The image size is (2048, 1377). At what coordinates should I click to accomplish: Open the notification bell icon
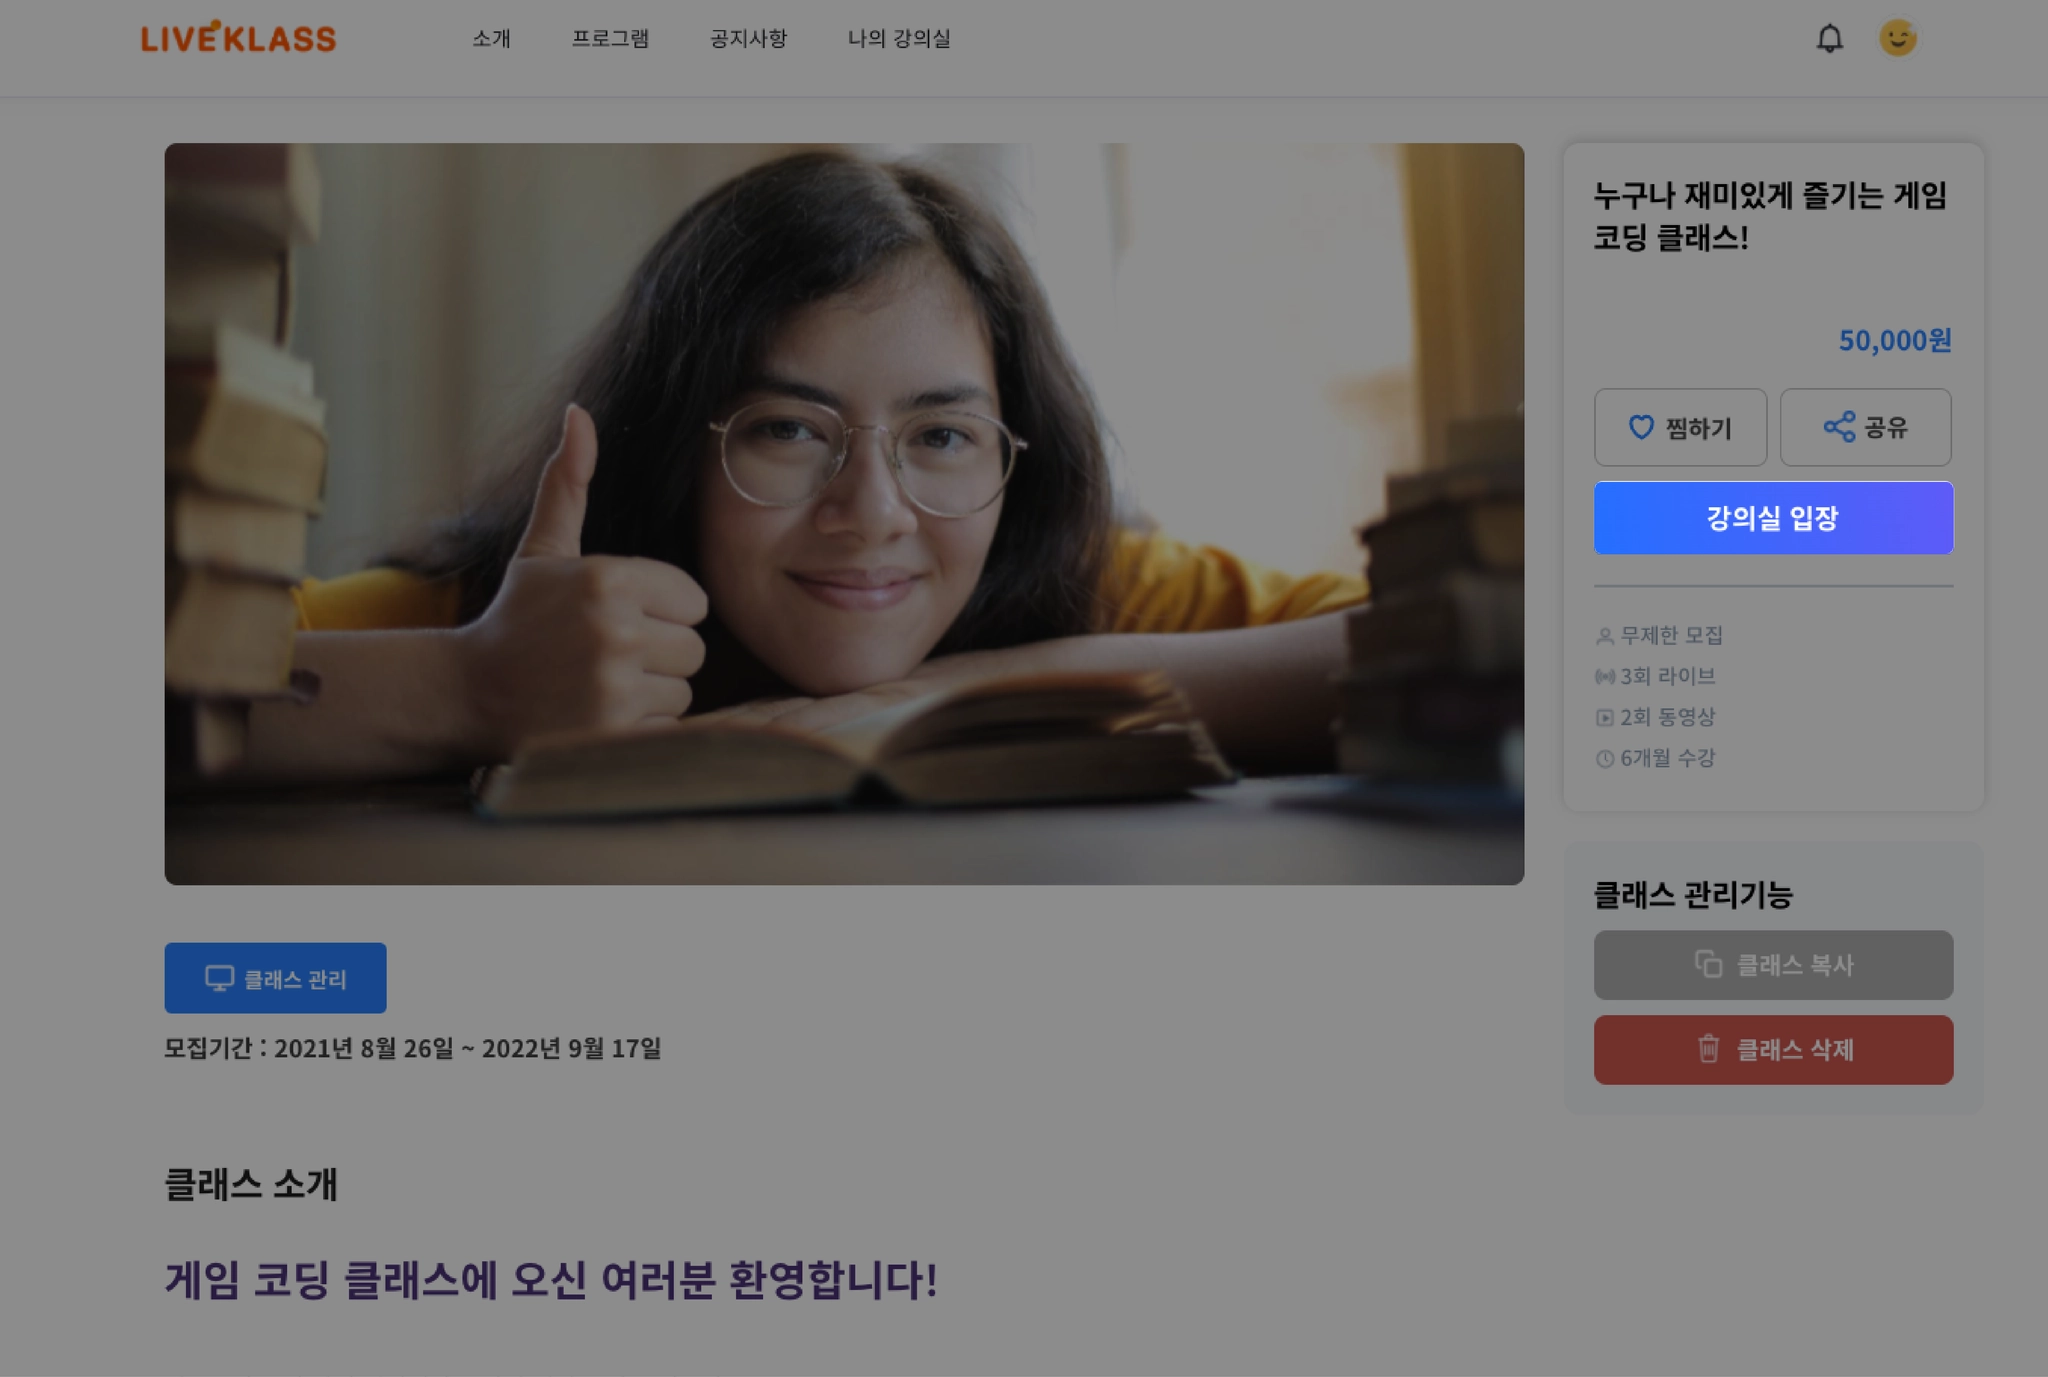pos(1829,38)
